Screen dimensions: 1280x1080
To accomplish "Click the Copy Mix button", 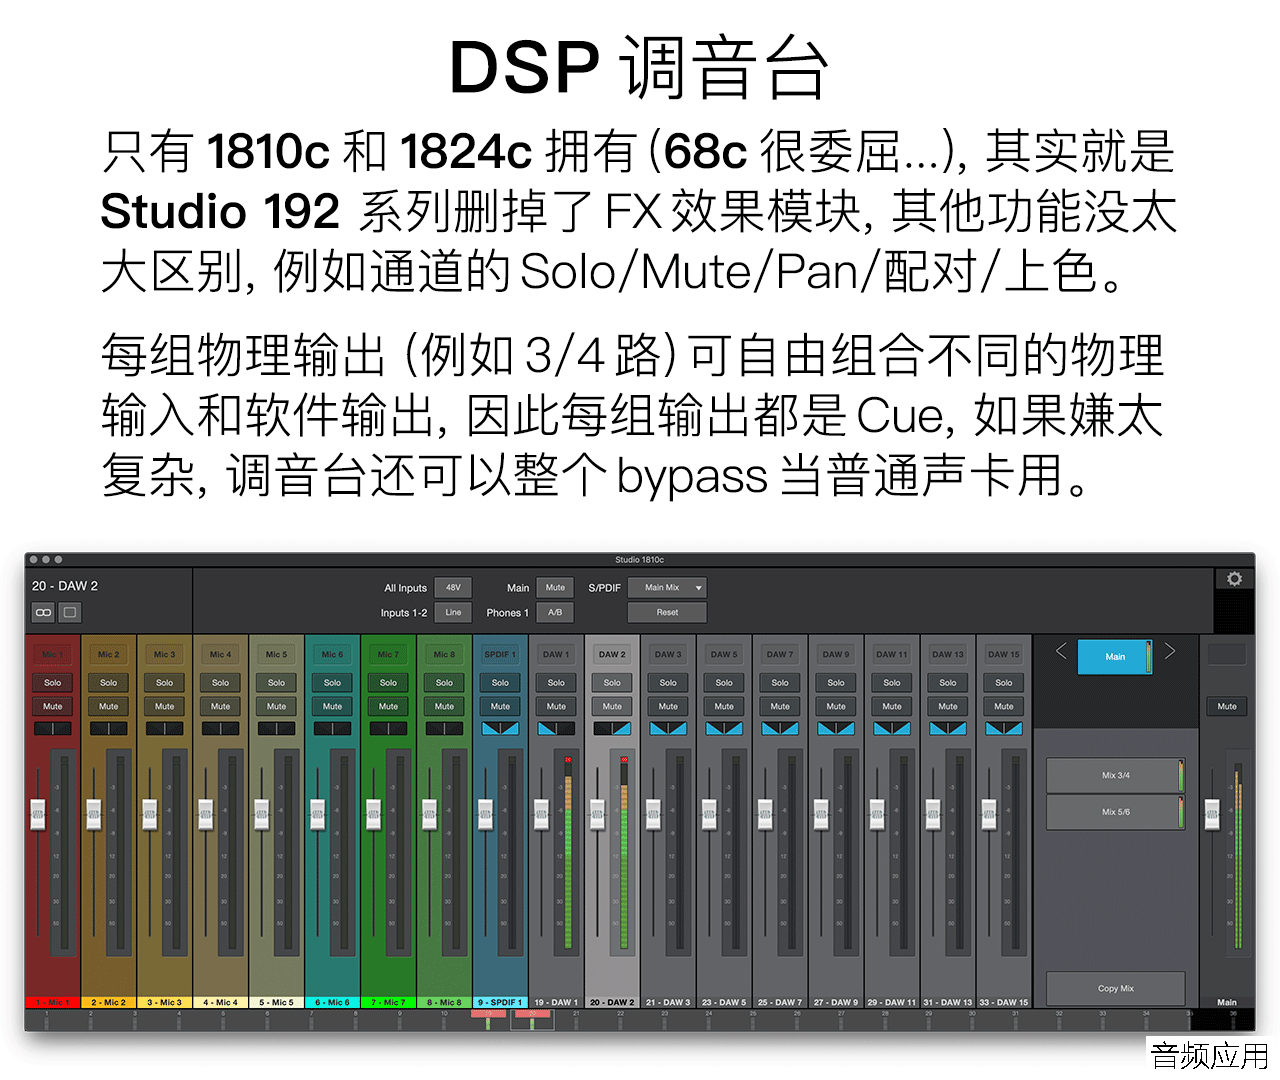I will click(x=1116, y=988).
